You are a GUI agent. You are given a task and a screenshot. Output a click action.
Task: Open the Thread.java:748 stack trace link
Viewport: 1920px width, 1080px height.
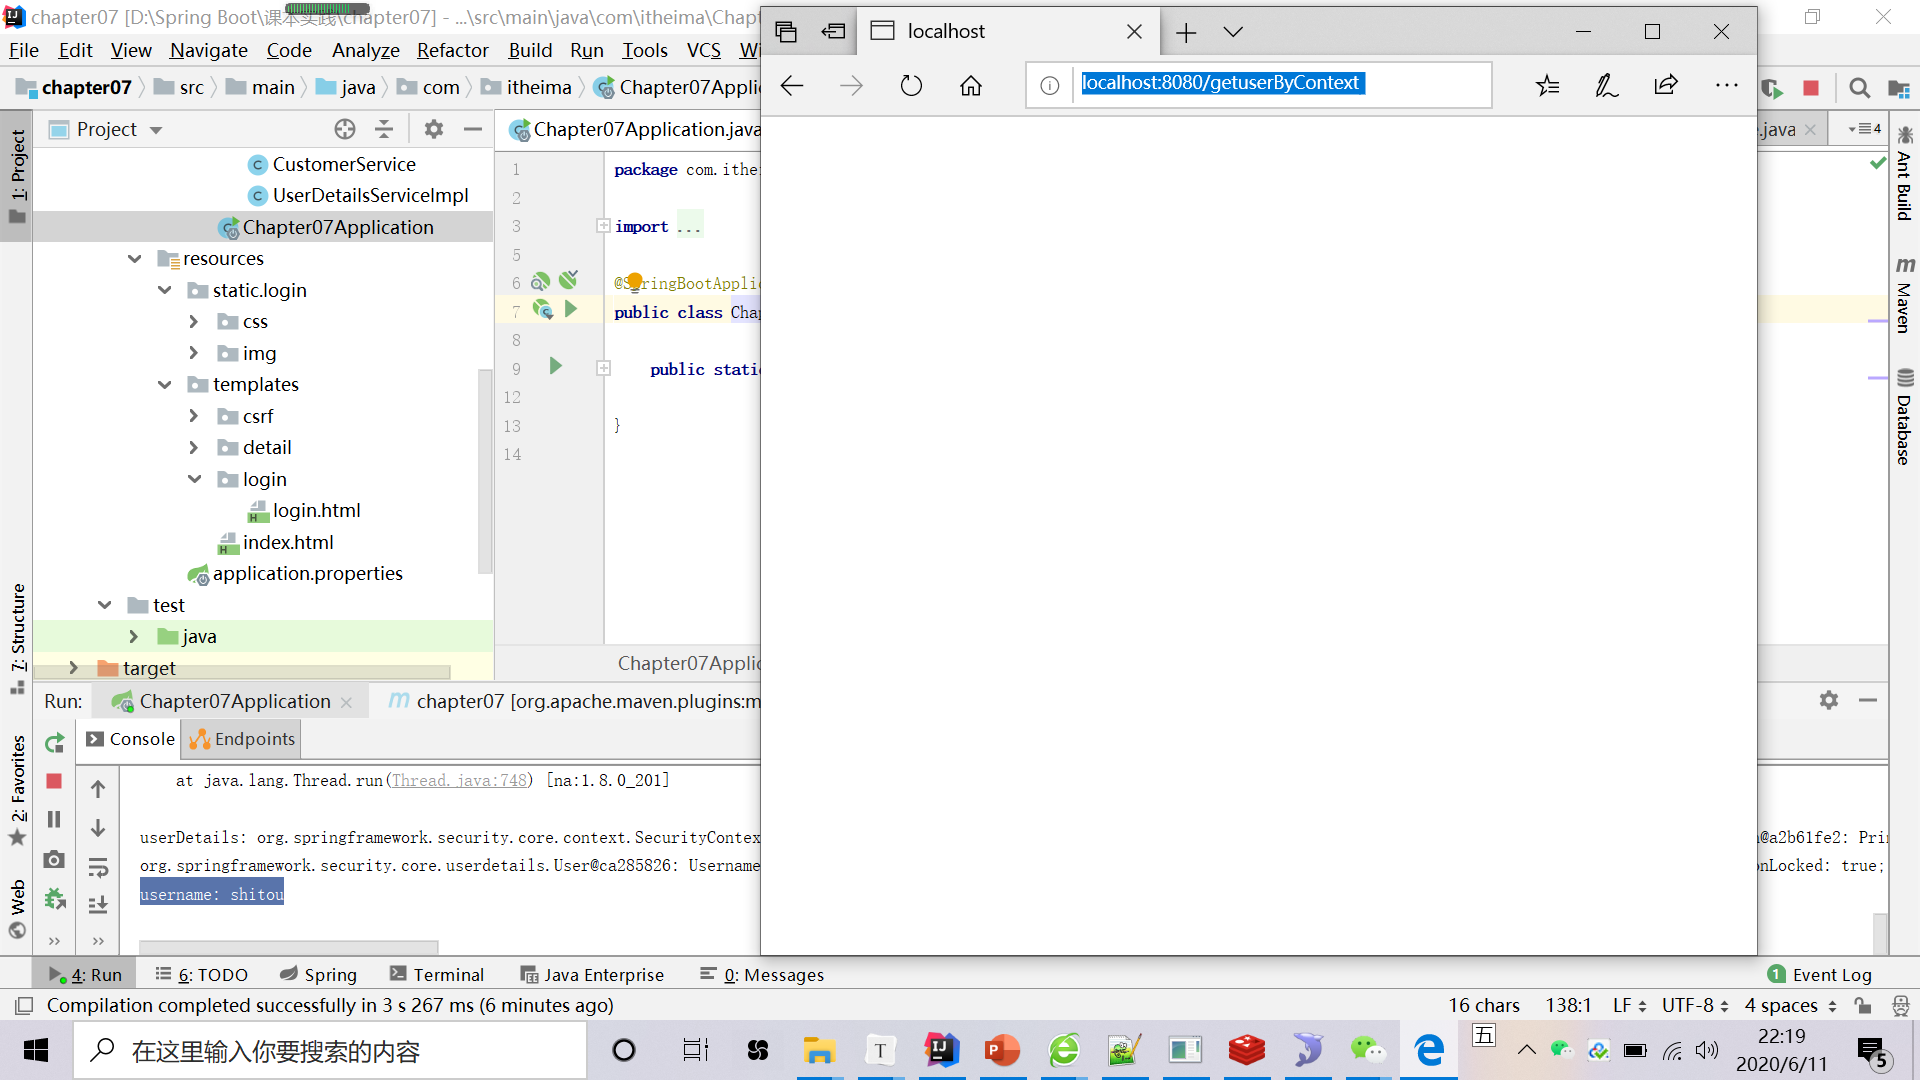pyautogui.click(x=459, y=780)
